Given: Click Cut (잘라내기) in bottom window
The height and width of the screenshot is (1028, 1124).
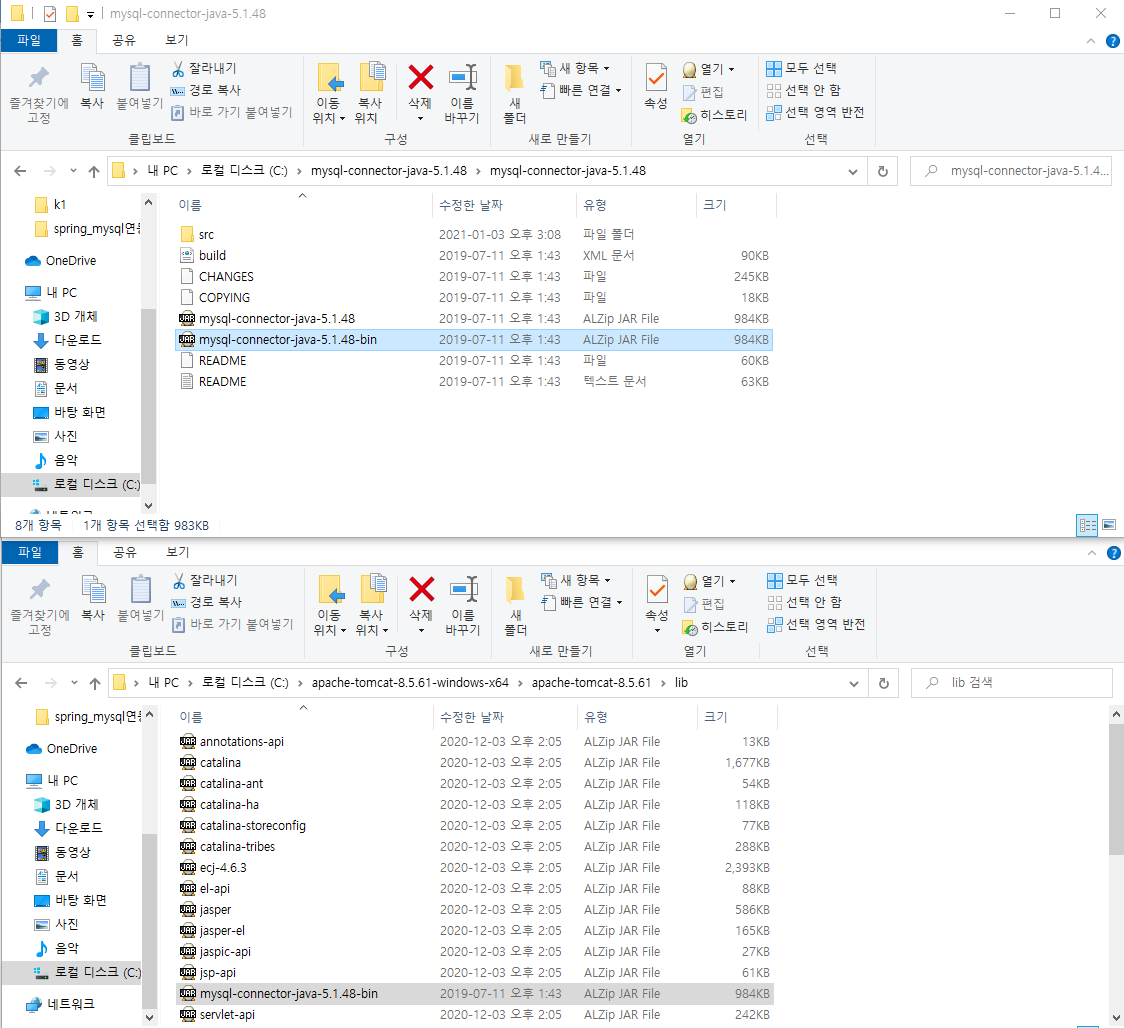Looking at the screenshot, I should pos(204,580).
